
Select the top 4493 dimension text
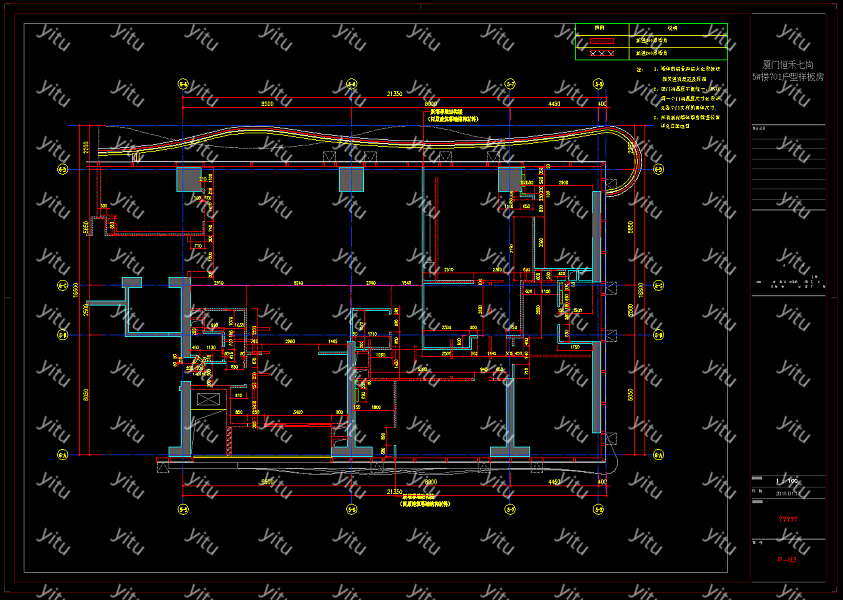(x=553, y=104)
